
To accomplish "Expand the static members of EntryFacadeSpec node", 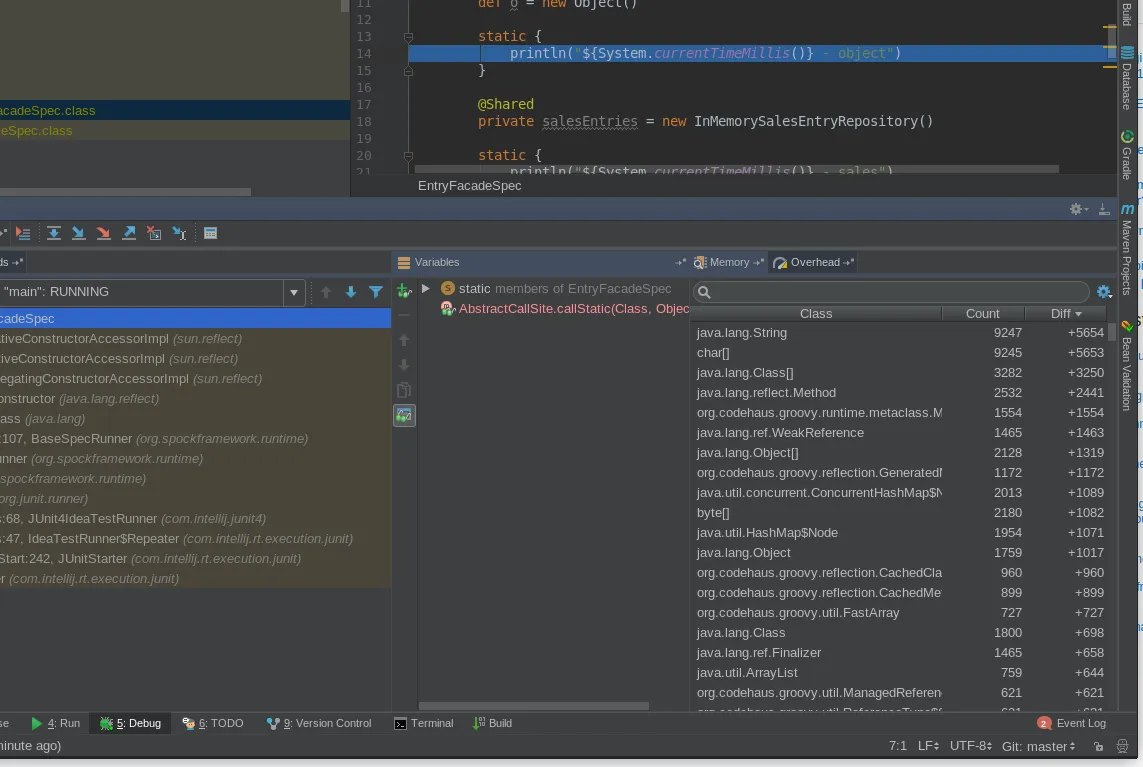I will tap(426, 288).
